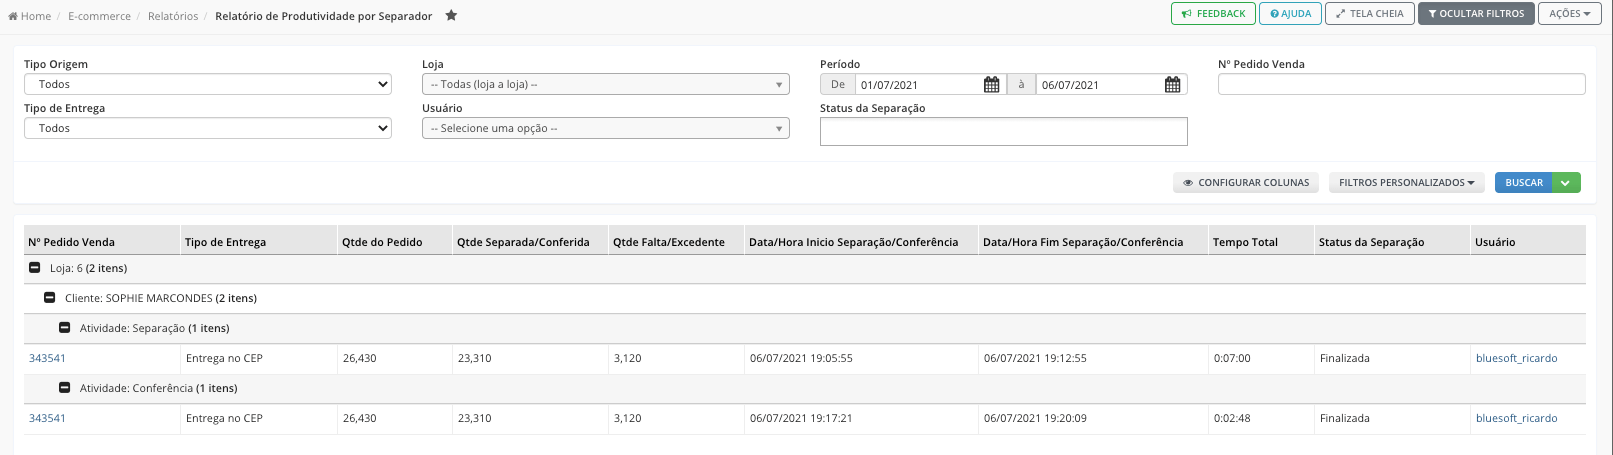Open order 343541 in the Separação row
1613x455 pixels.
(x=47, y=358)
